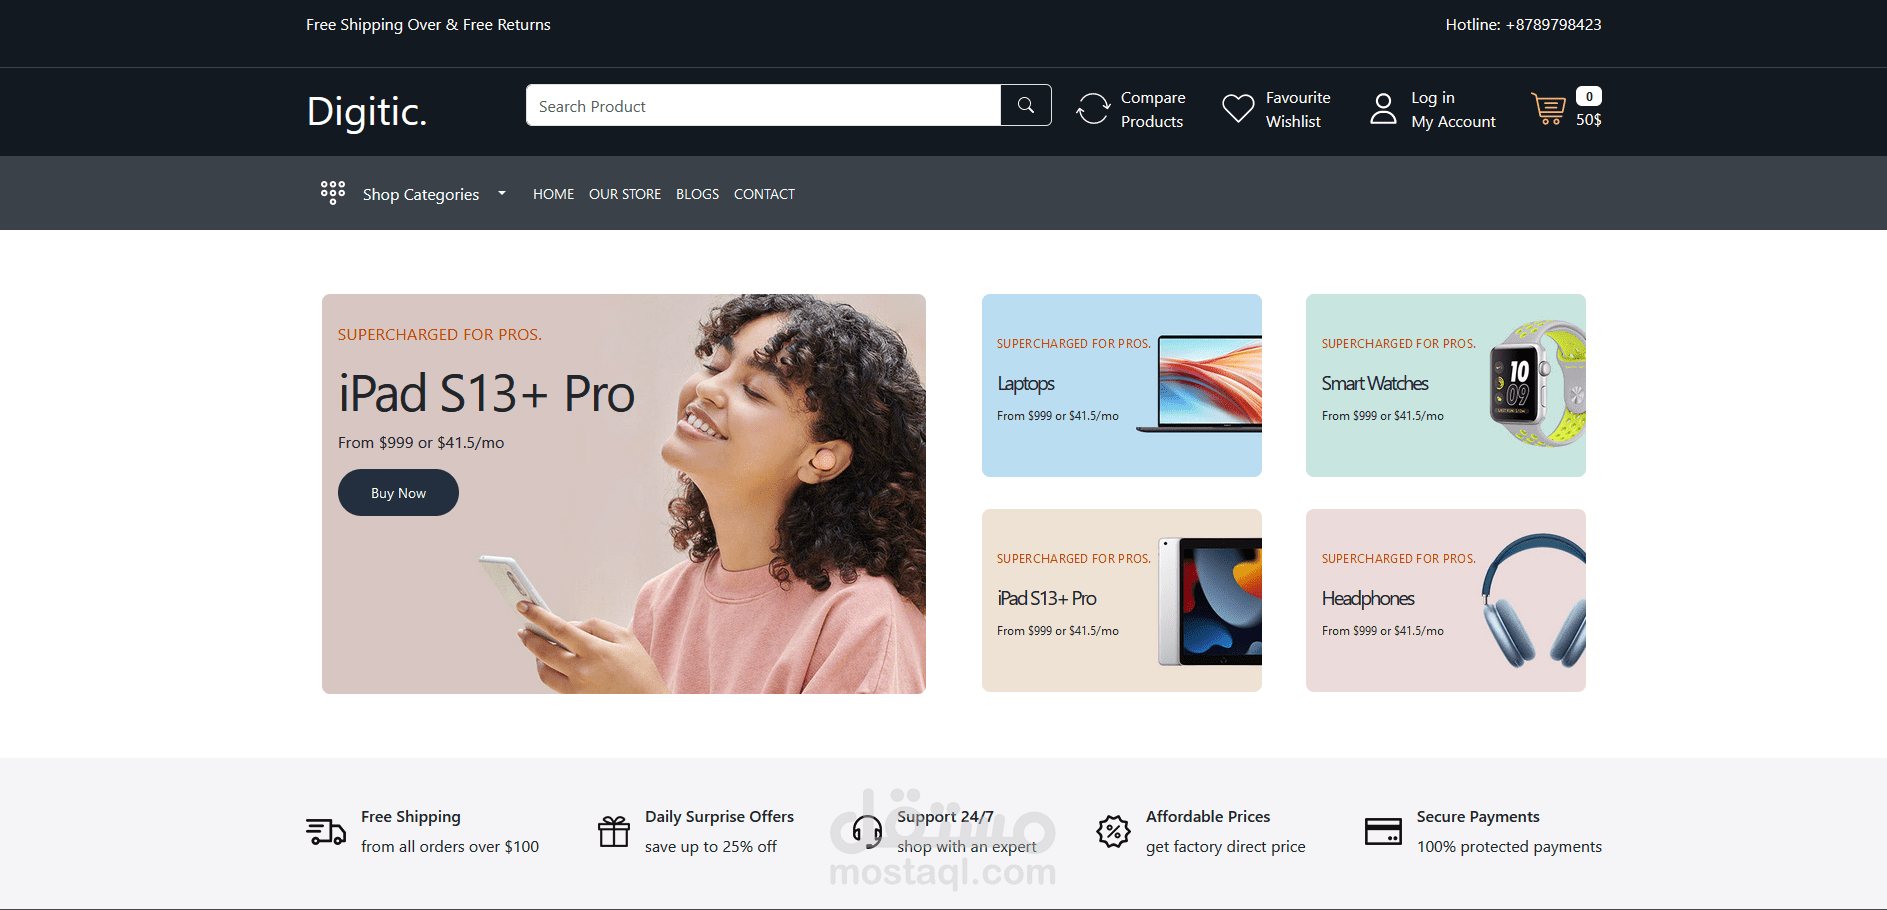Click the Buy Now button

point(398,492)
